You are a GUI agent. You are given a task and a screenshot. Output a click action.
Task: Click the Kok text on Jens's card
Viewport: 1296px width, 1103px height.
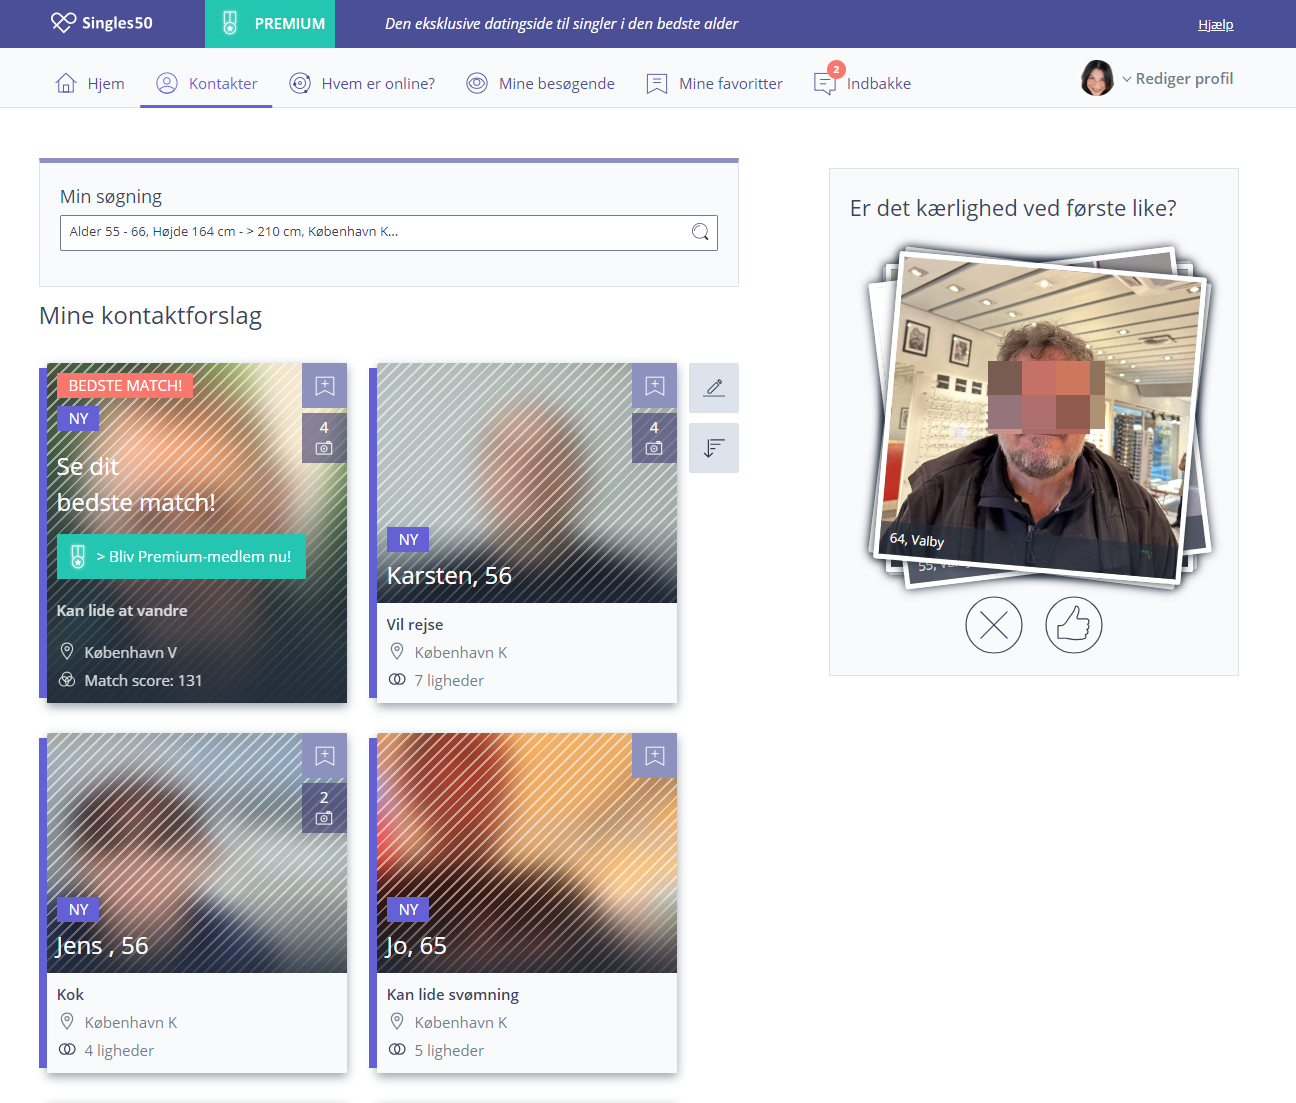tap(70, 994)
